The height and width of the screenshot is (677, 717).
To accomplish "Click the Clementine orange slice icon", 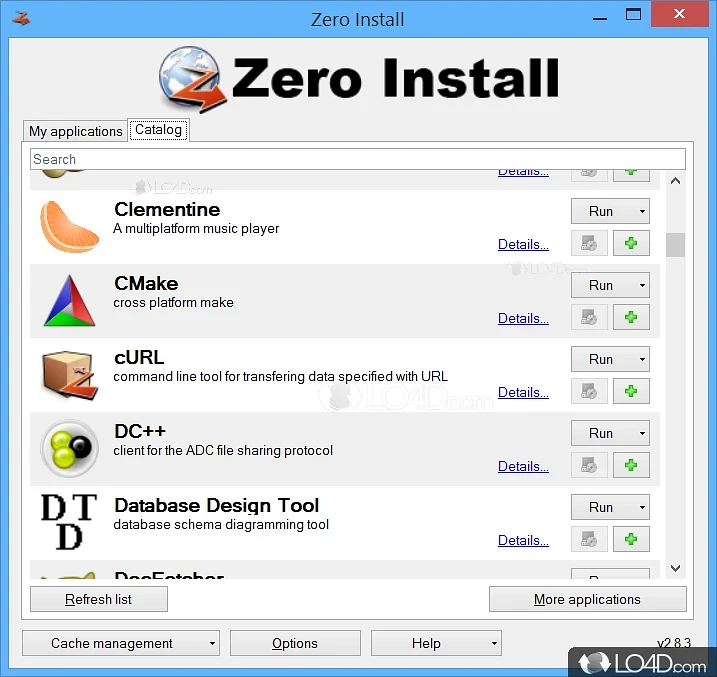I will coord(70,227).
